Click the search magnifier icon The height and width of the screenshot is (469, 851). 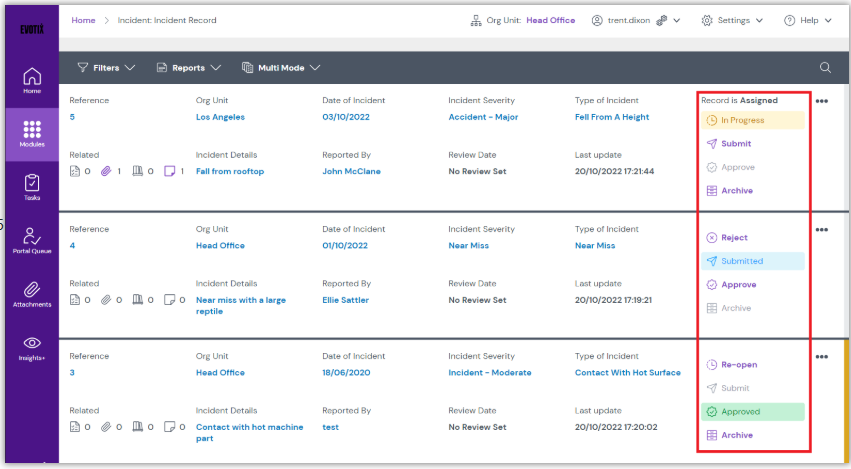825,68
